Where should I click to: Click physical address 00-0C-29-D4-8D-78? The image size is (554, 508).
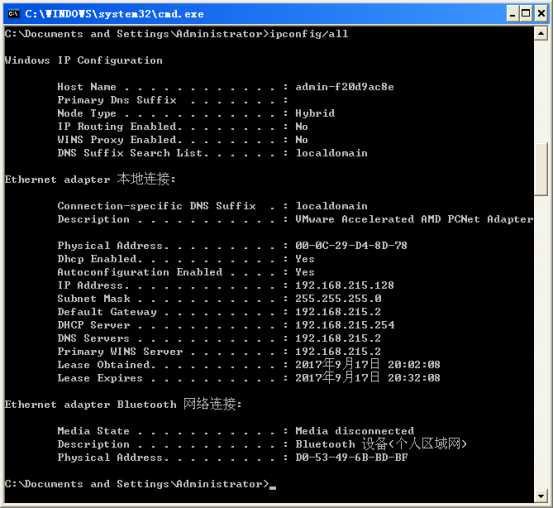(x=352, y=246)
